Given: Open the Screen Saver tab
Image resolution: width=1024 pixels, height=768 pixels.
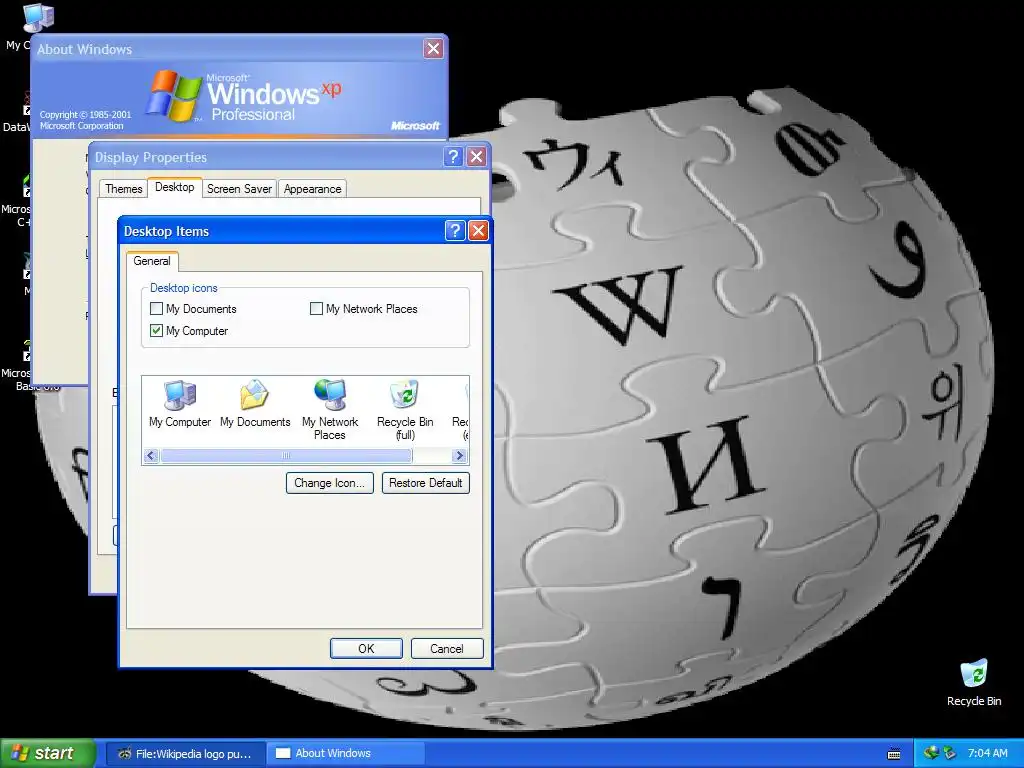Looking at the screenshot, I should [239, 189].
